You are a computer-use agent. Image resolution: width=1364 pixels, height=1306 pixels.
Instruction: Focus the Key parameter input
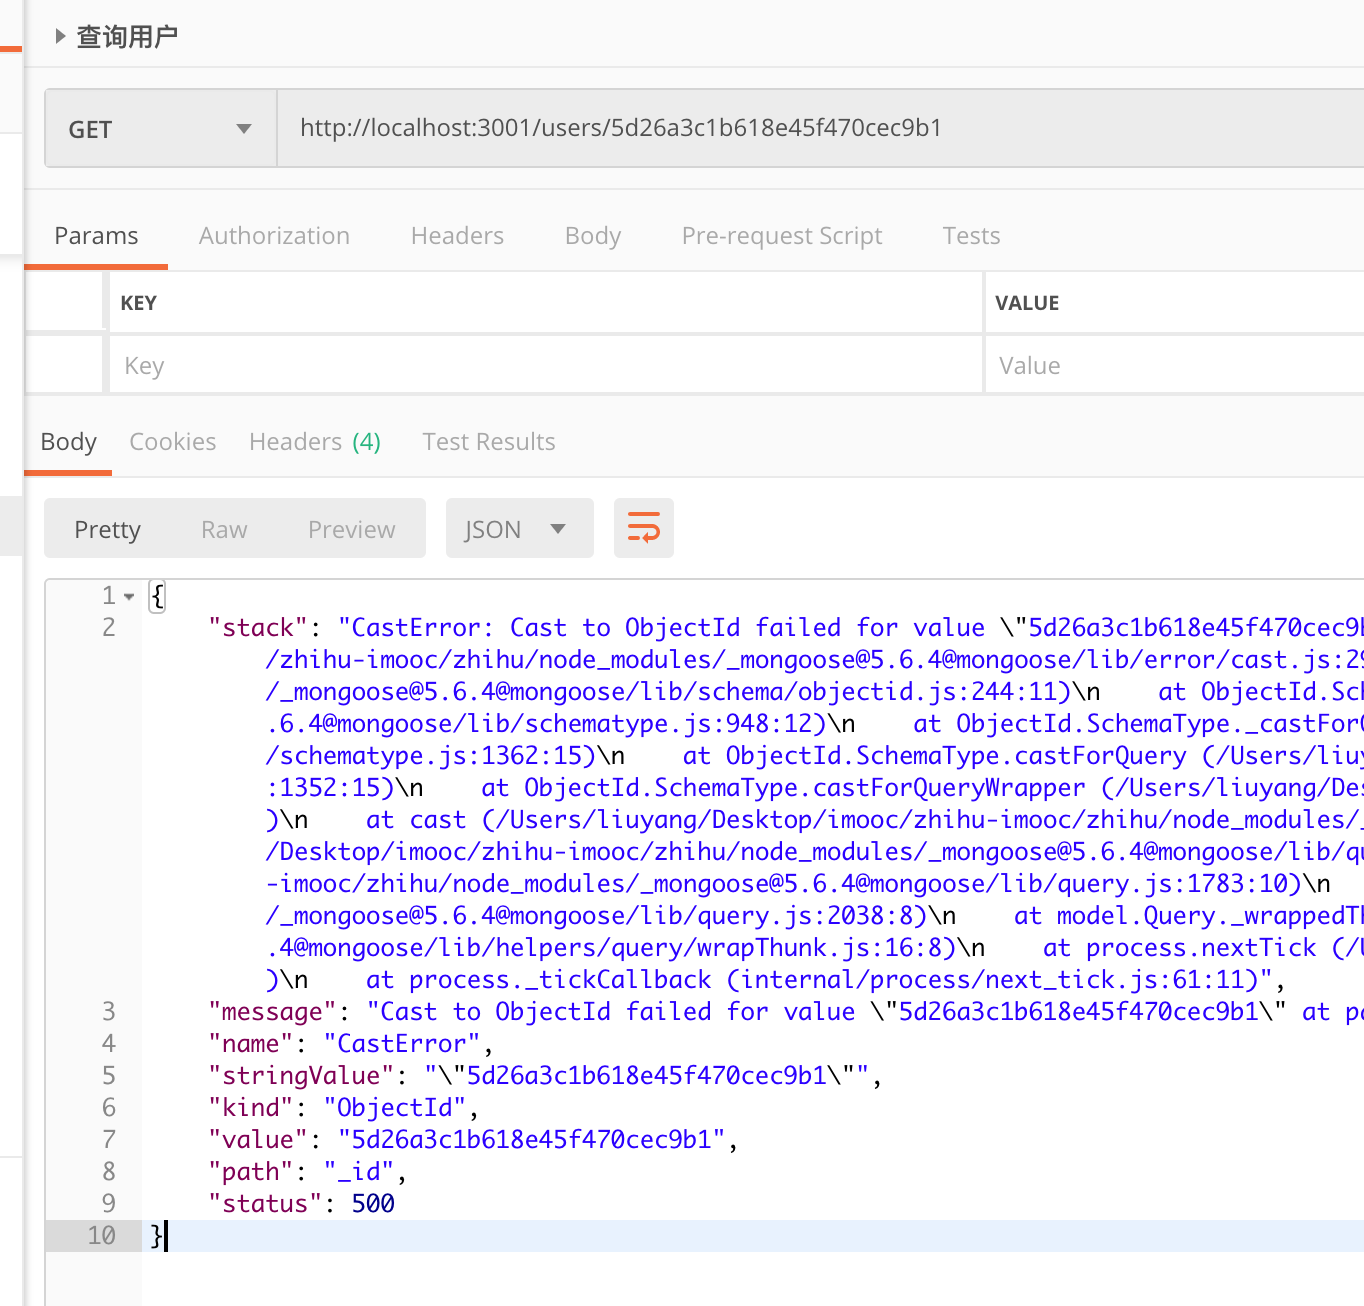coord(545,366)
